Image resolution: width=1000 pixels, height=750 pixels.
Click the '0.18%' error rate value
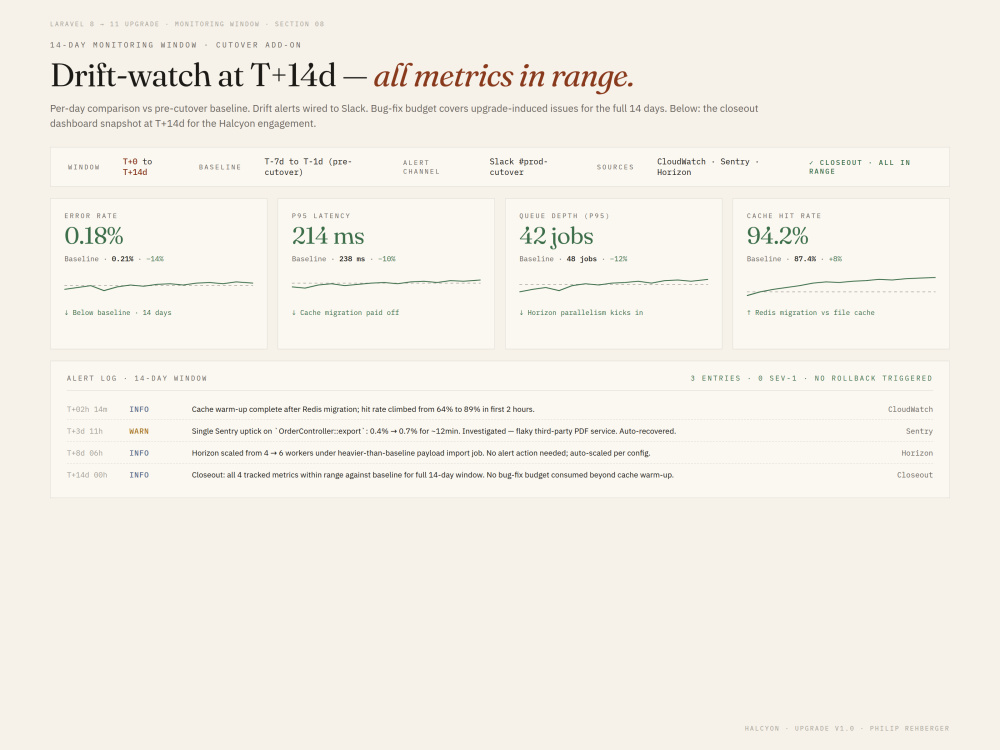click(94, 236)
